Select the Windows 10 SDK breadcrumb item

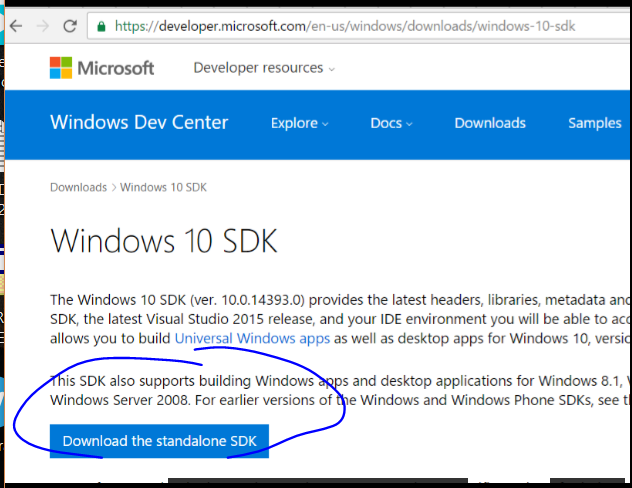pyautogui.click(x=164, y=187)
